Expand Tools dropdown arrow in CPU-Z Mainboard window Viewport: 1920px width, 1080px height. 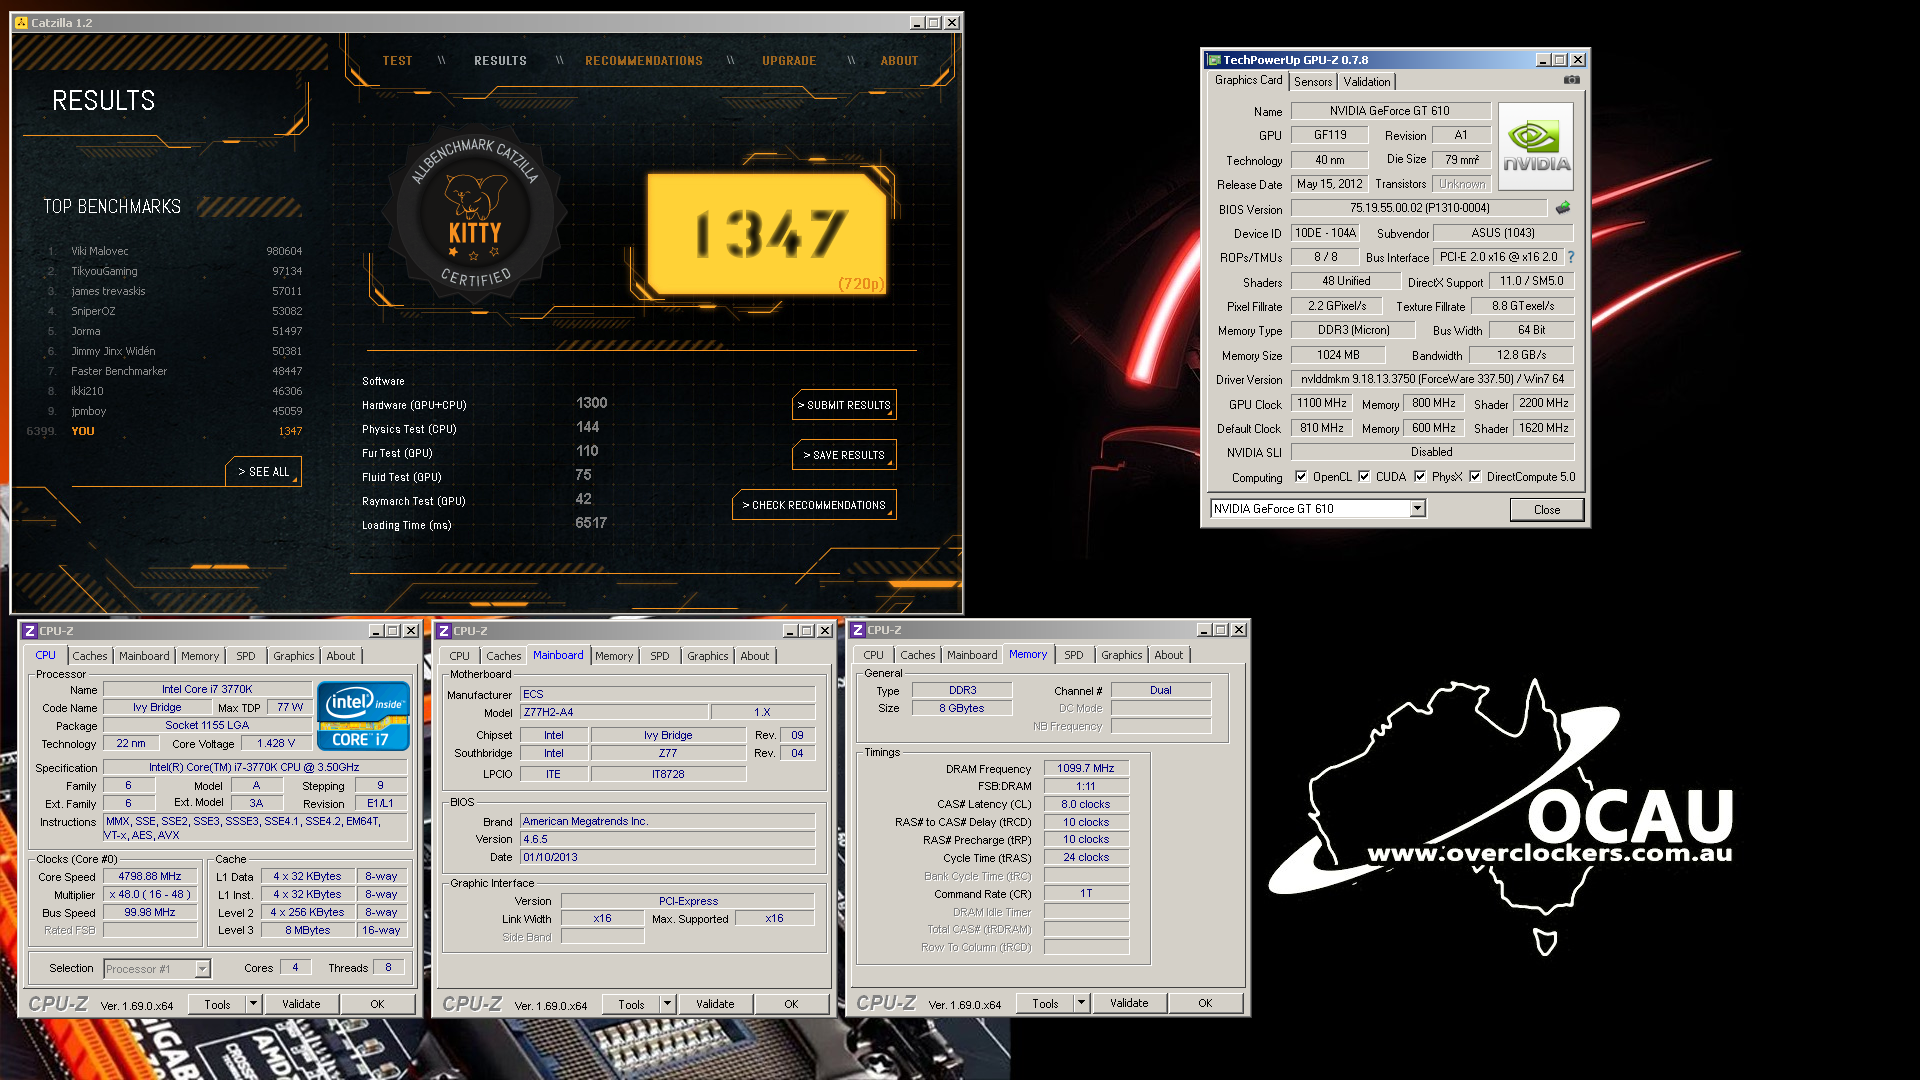click(x=667, y=1003)
